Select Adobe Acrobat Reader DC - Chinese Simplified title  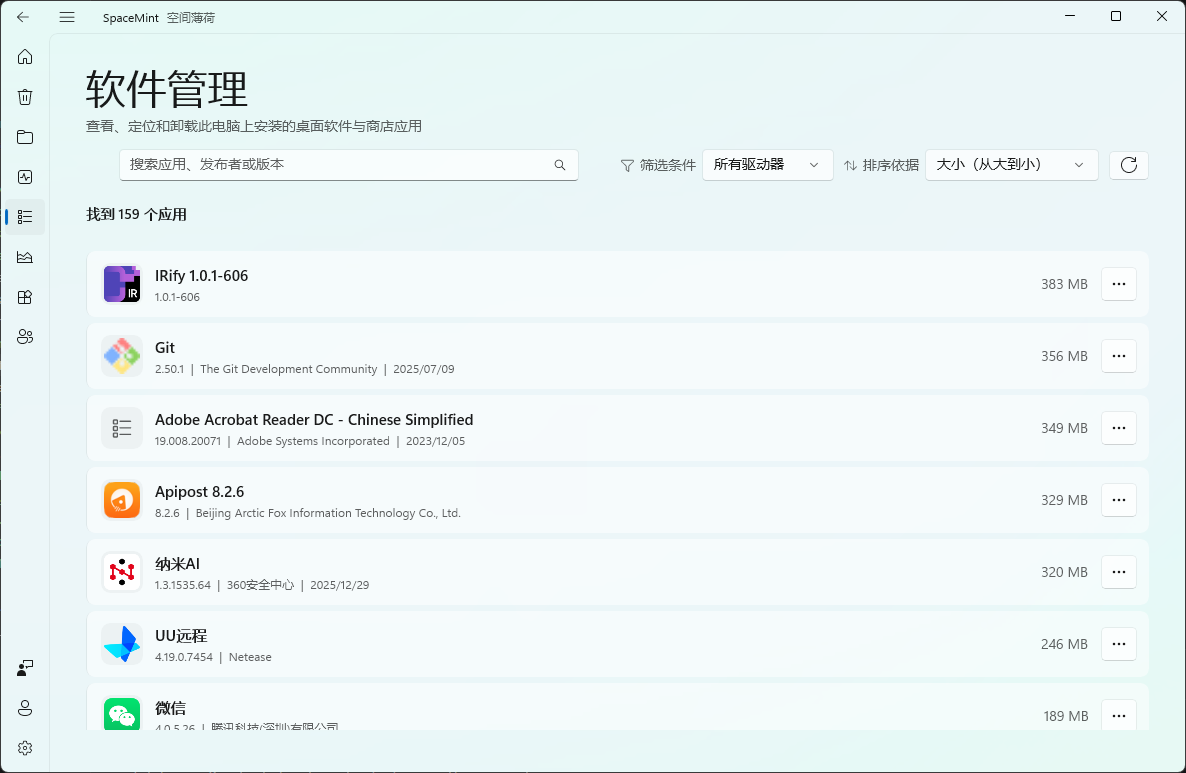(x=314, y=420)
